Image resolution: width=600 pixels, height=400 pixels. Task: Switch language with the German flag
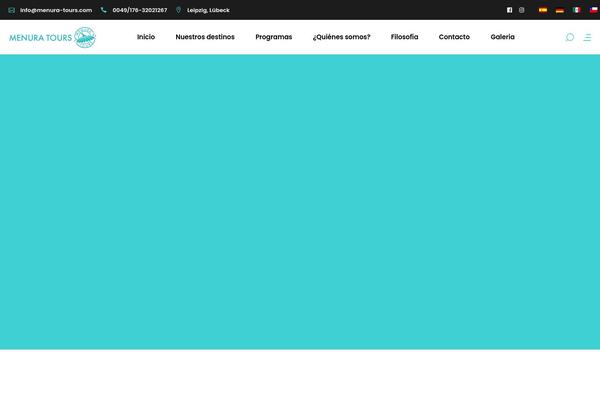pos(560,10)
